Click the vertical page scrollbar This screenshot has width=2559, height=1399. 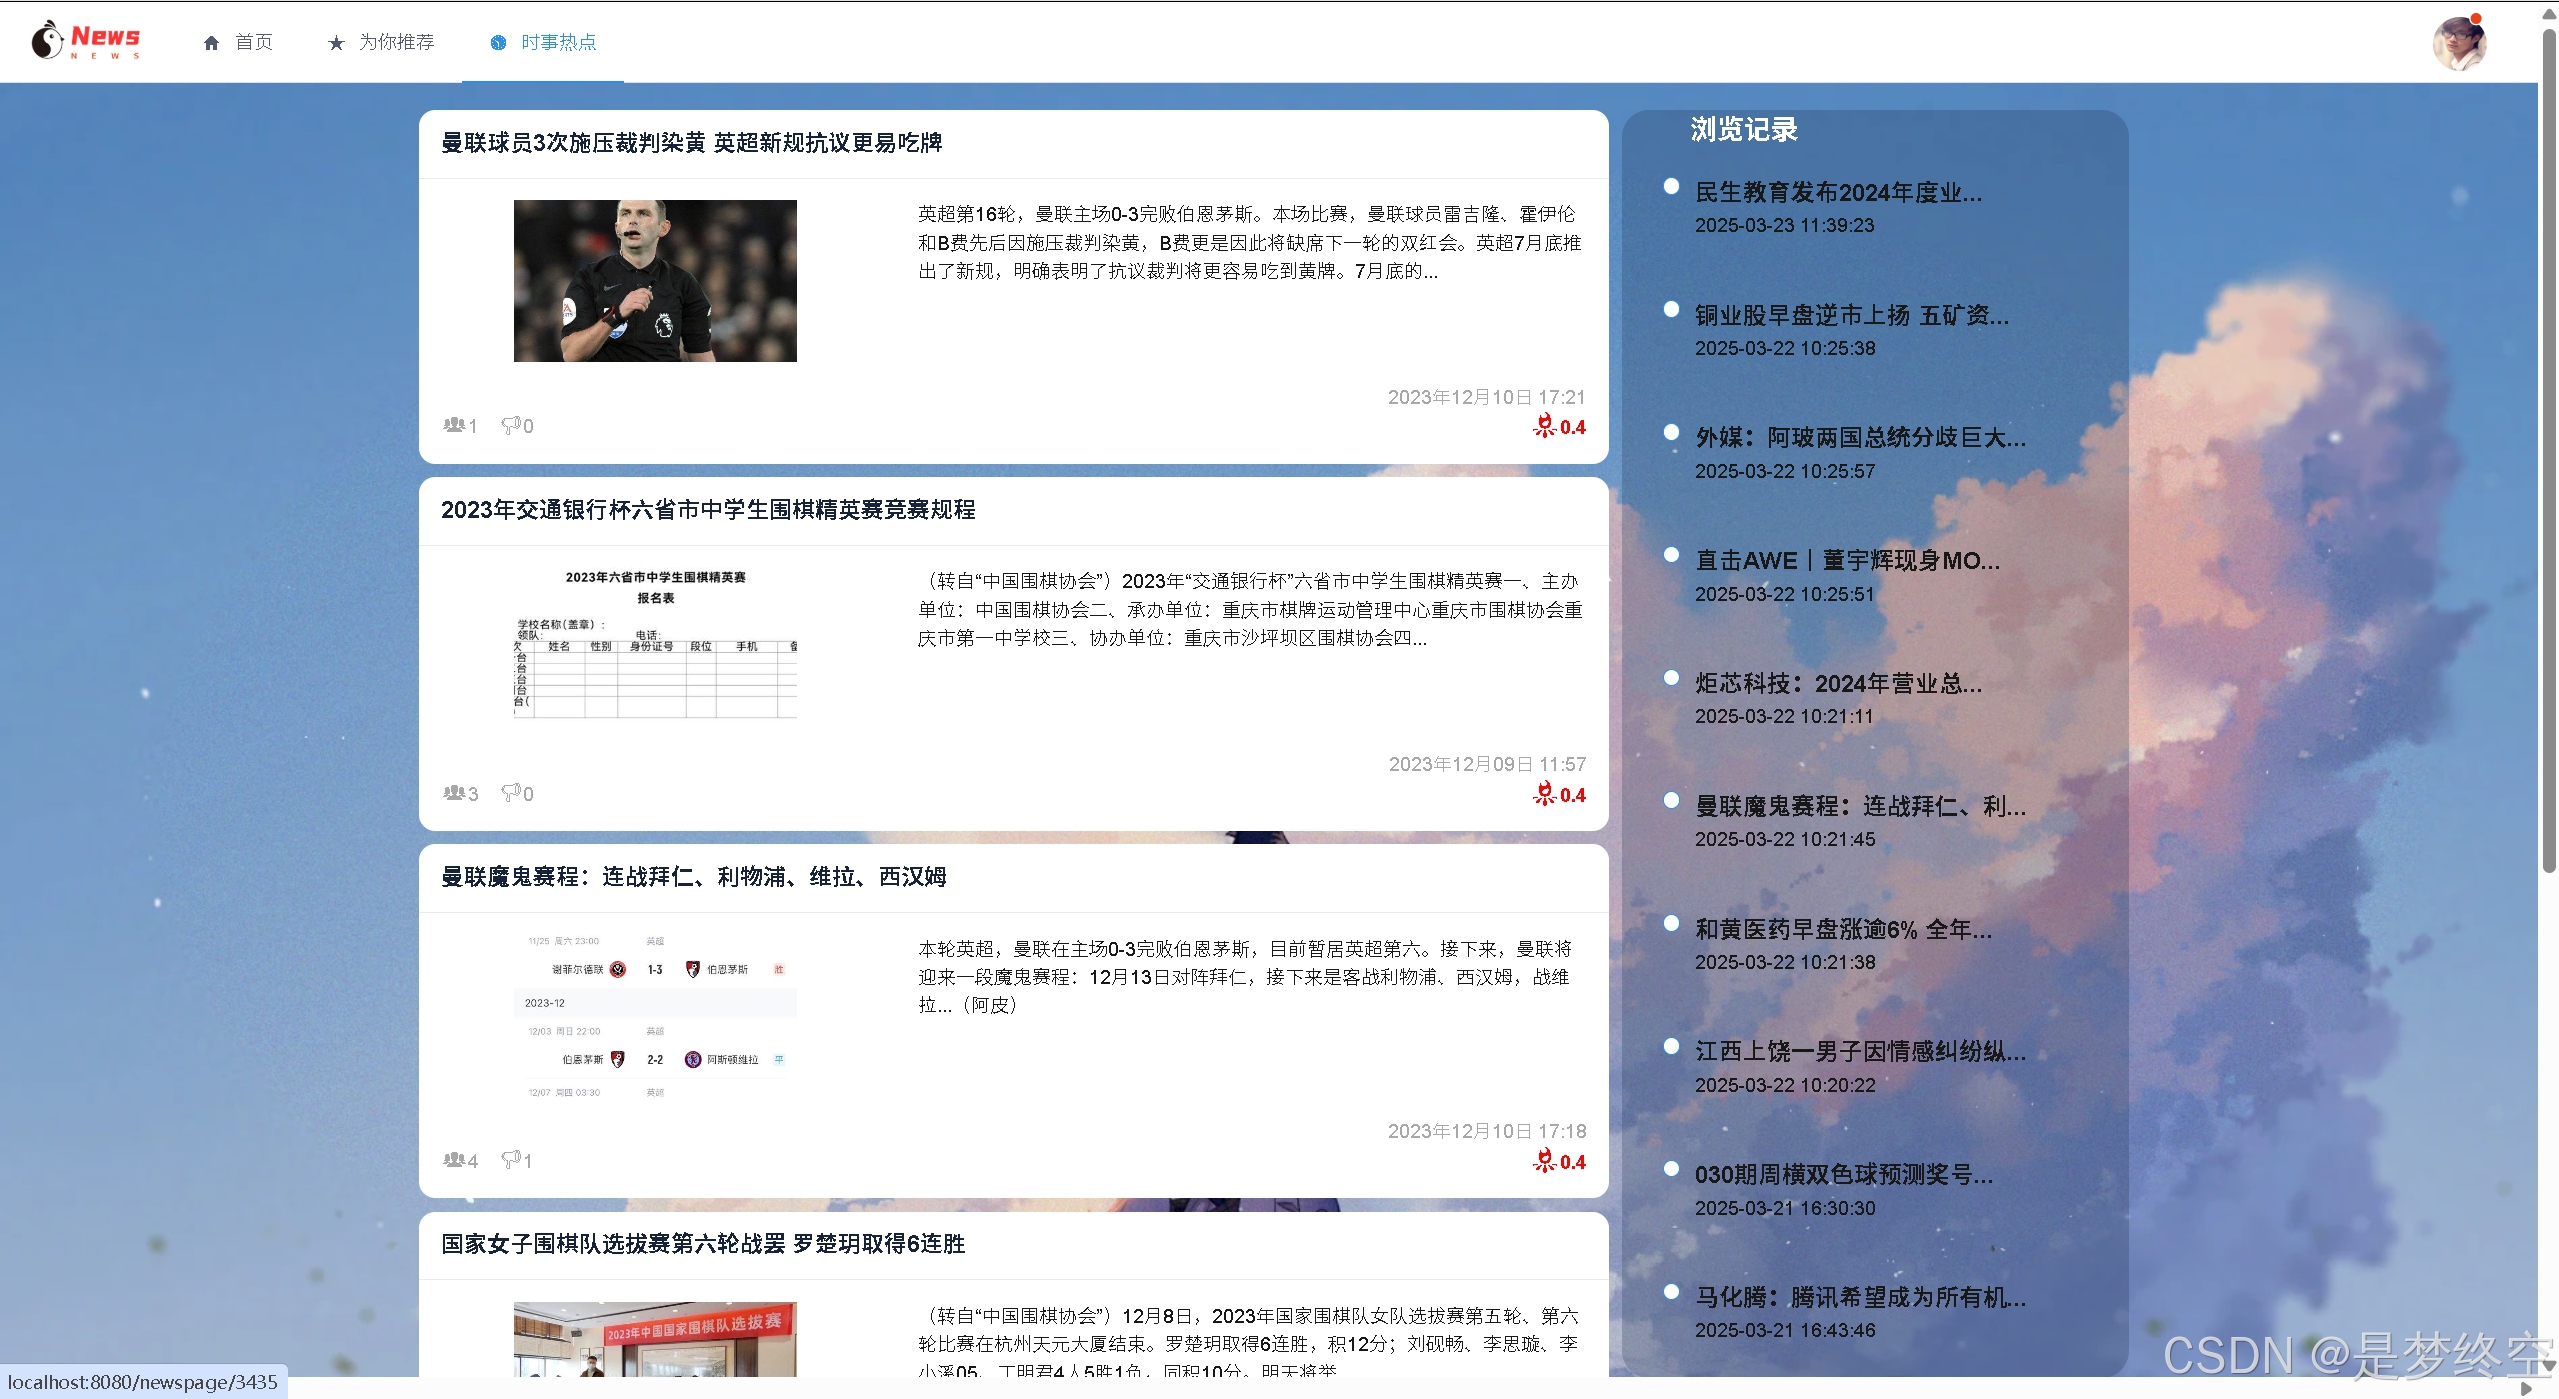2548,450
